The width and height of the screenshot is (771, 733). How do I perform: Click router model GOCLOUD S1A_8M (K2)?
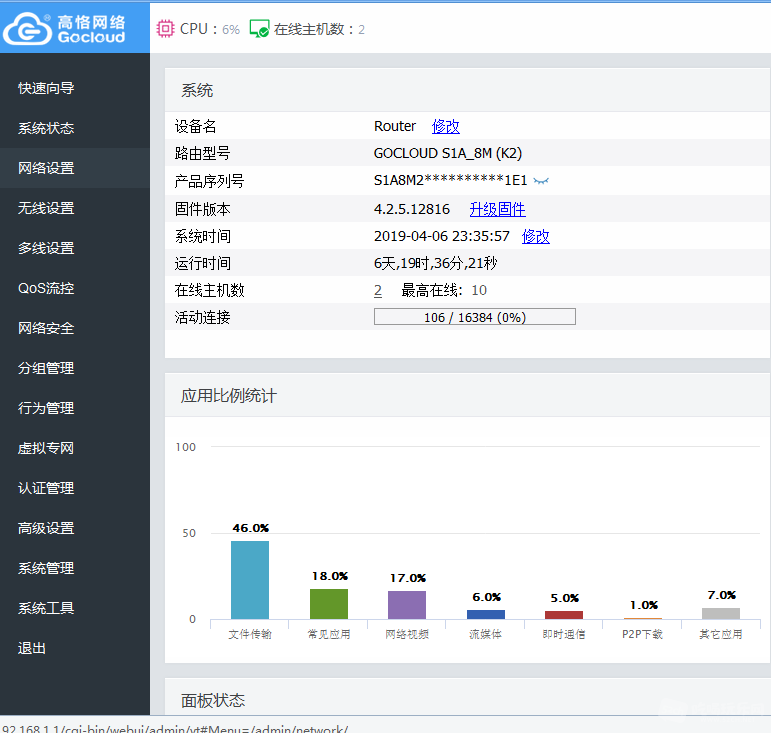[x=447, y=153]
